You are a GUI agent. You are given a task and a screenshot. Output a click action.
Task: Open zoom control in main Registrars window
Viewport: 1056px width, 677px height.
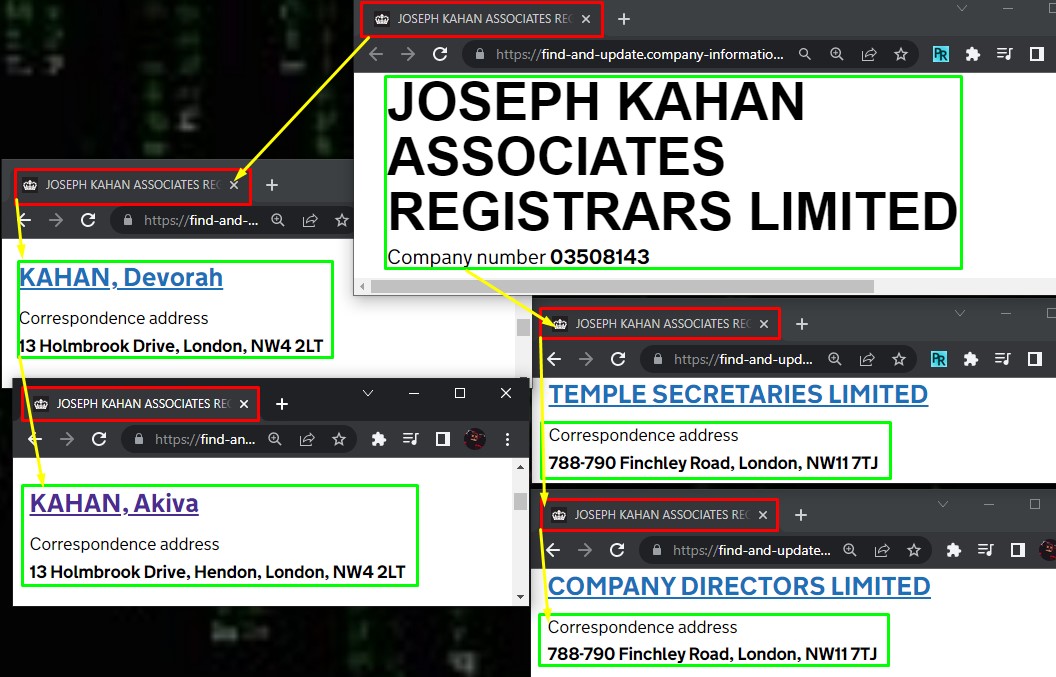click(x=837, y=54)
